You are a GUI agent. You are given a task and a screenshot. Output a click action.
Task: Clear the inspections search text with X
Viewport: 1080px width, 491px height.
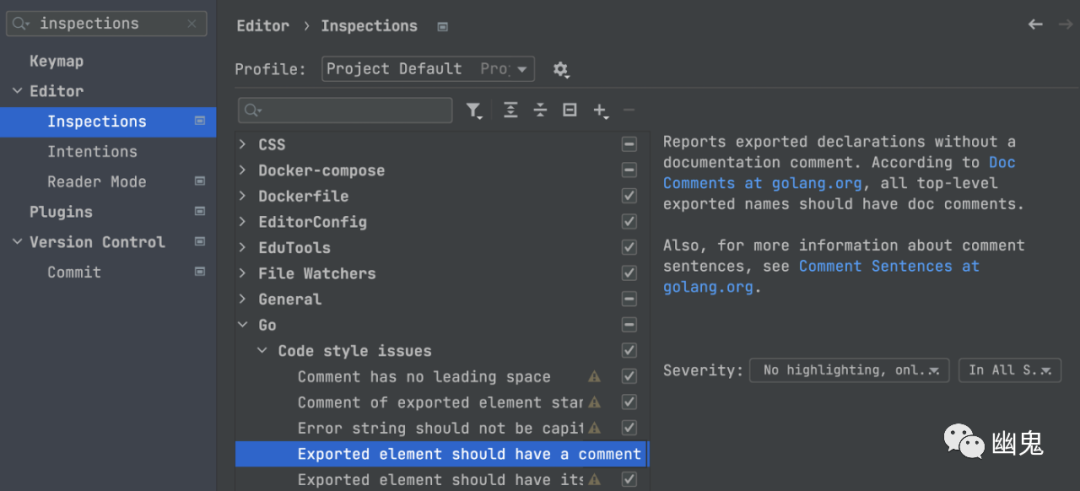tap(192, 24)
